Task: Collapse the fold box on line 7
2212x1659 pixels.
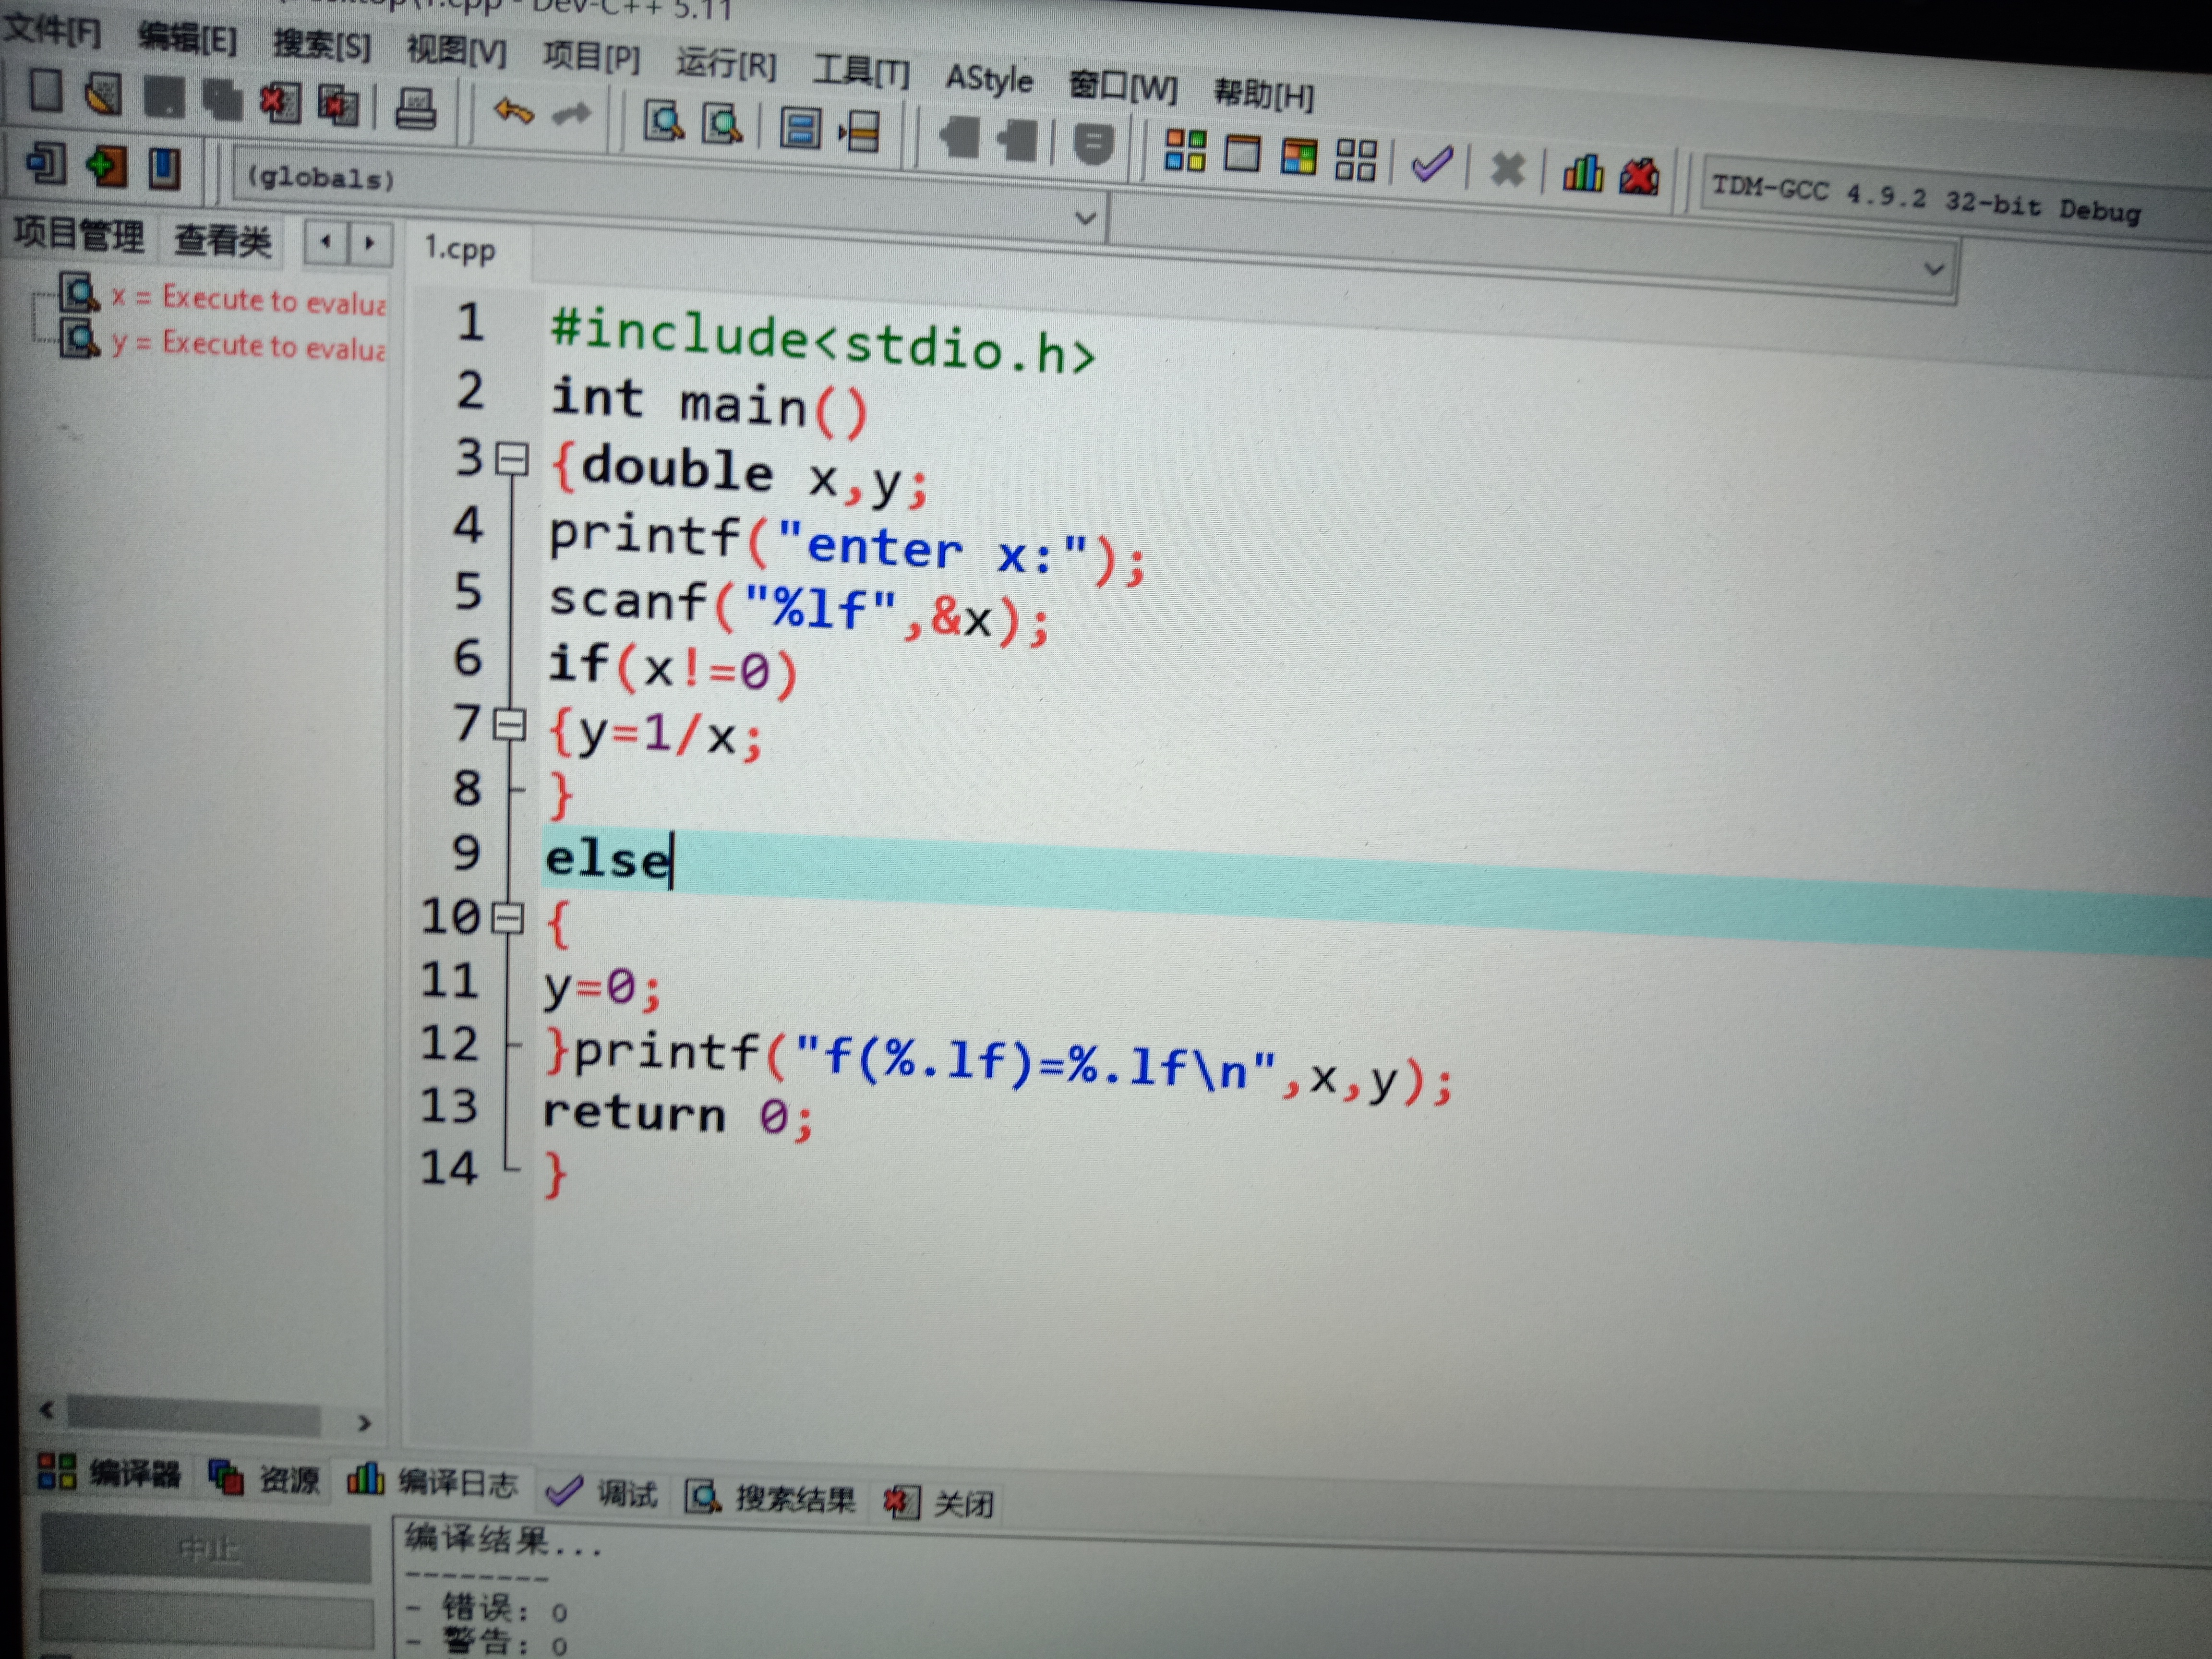Action: coord(510,724)
